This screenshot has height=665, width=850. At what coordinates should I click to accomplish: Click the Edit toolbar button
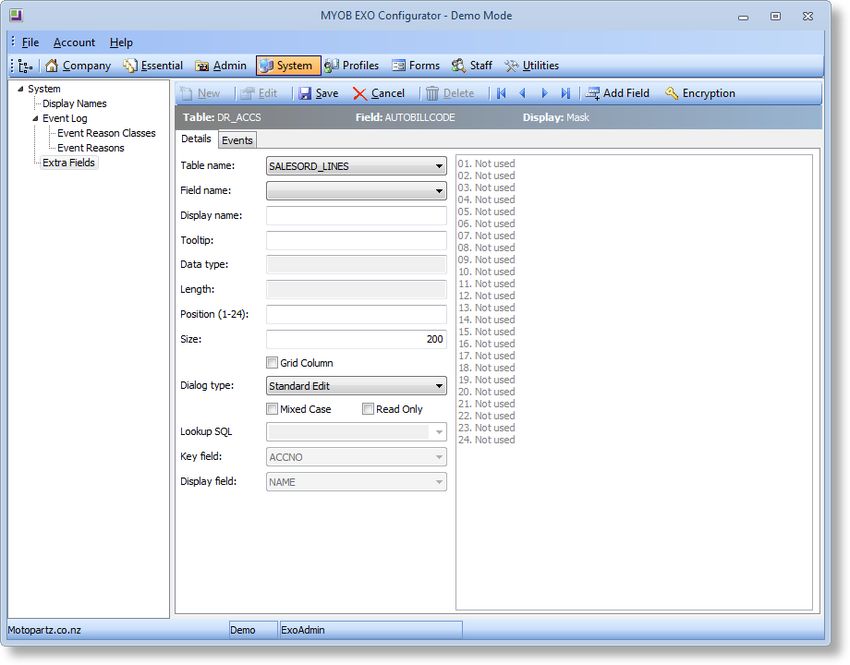click(x=259, y=93)
